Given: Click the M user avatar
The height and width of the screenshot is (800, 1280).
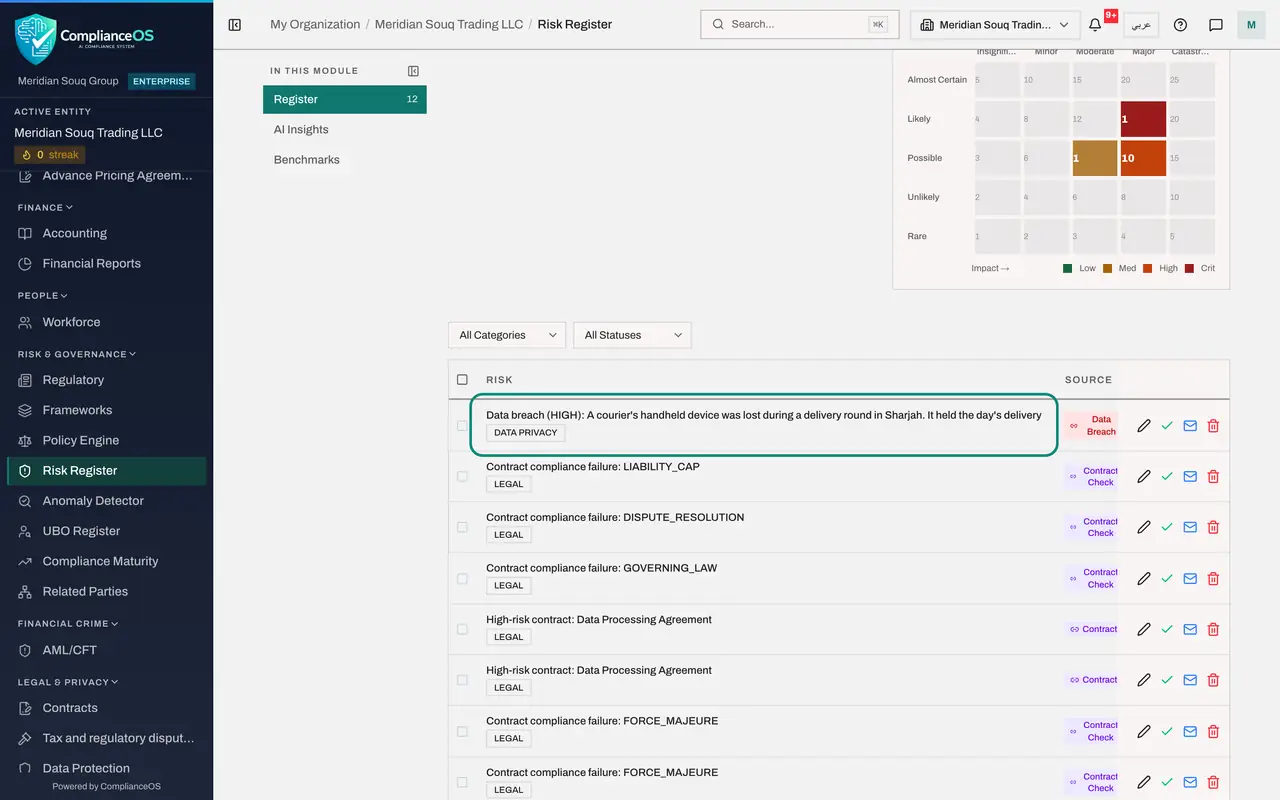Looking at the screenshot, I should [1251, 24].
